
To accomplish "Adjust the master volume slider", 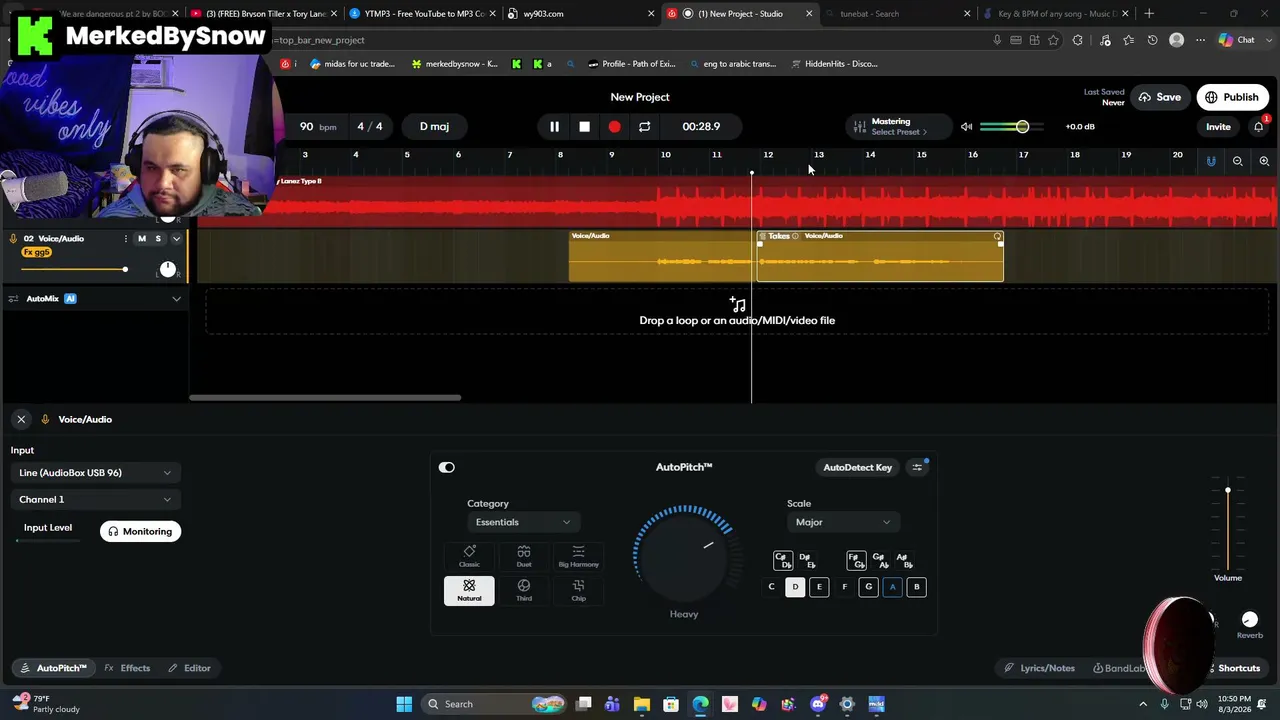I will pyautogui.click(x=1011, y=127).
